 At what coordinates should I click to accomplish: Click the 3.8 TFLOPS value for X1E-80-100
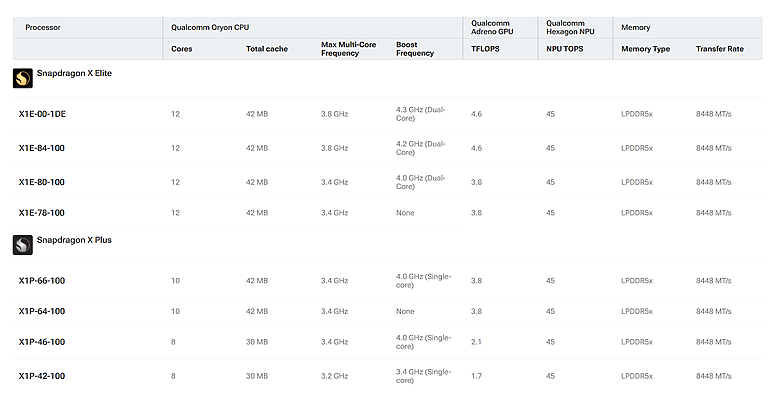pyautogui.click(x=477, y=182)
